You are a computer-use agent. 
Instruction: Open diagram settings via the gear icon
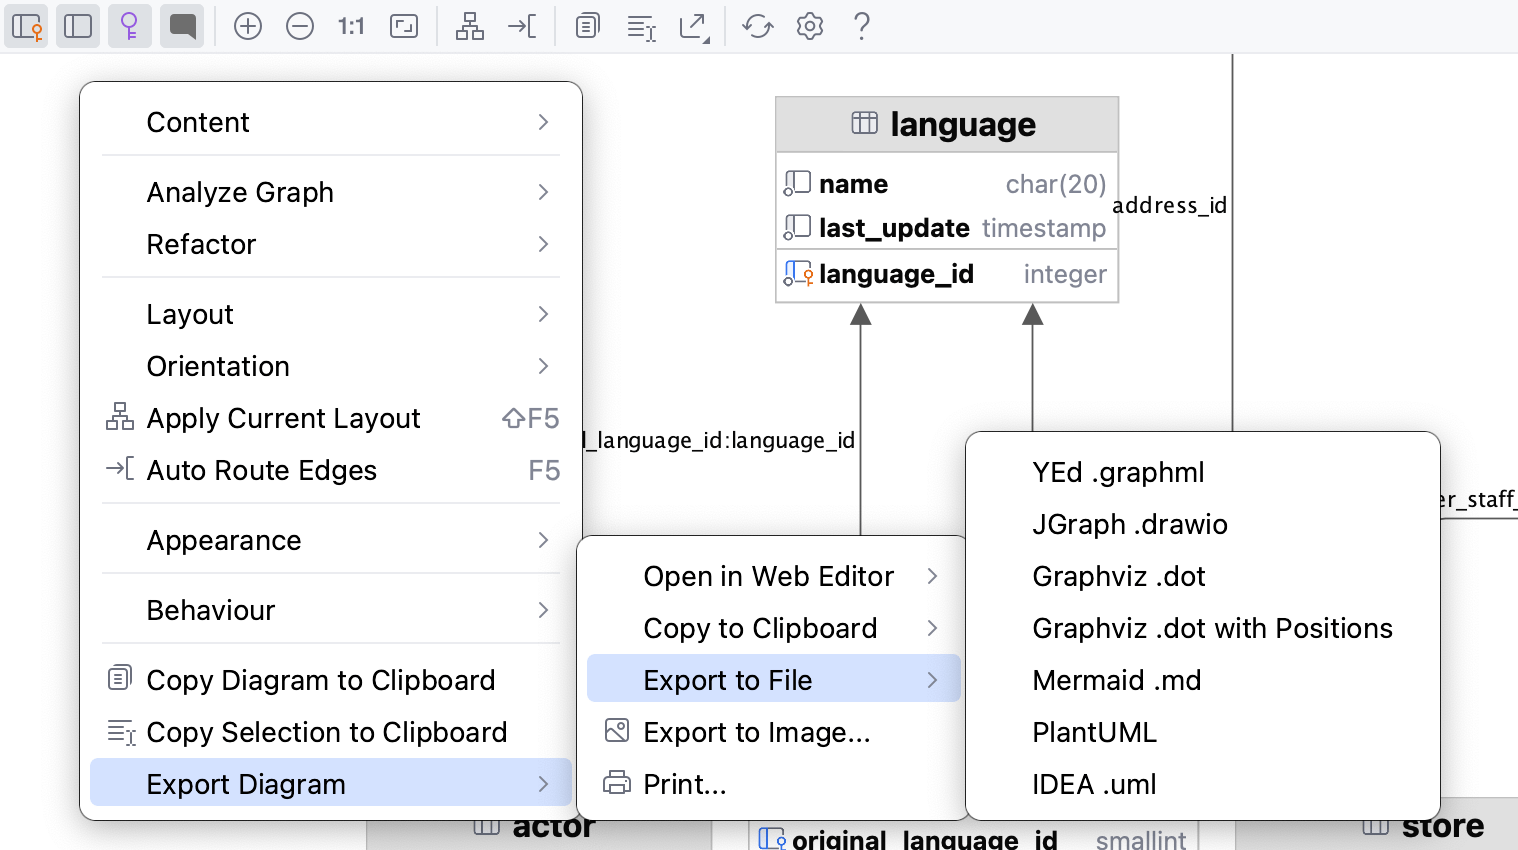coord(809,26)
